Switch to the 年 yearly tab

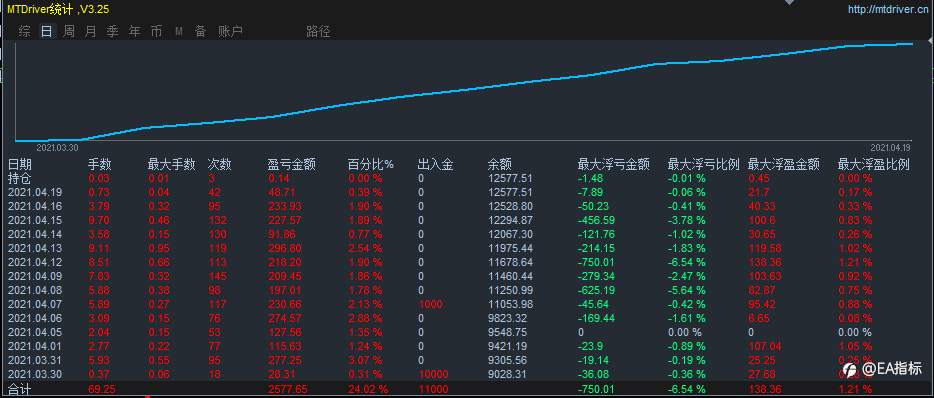(135, 32)
